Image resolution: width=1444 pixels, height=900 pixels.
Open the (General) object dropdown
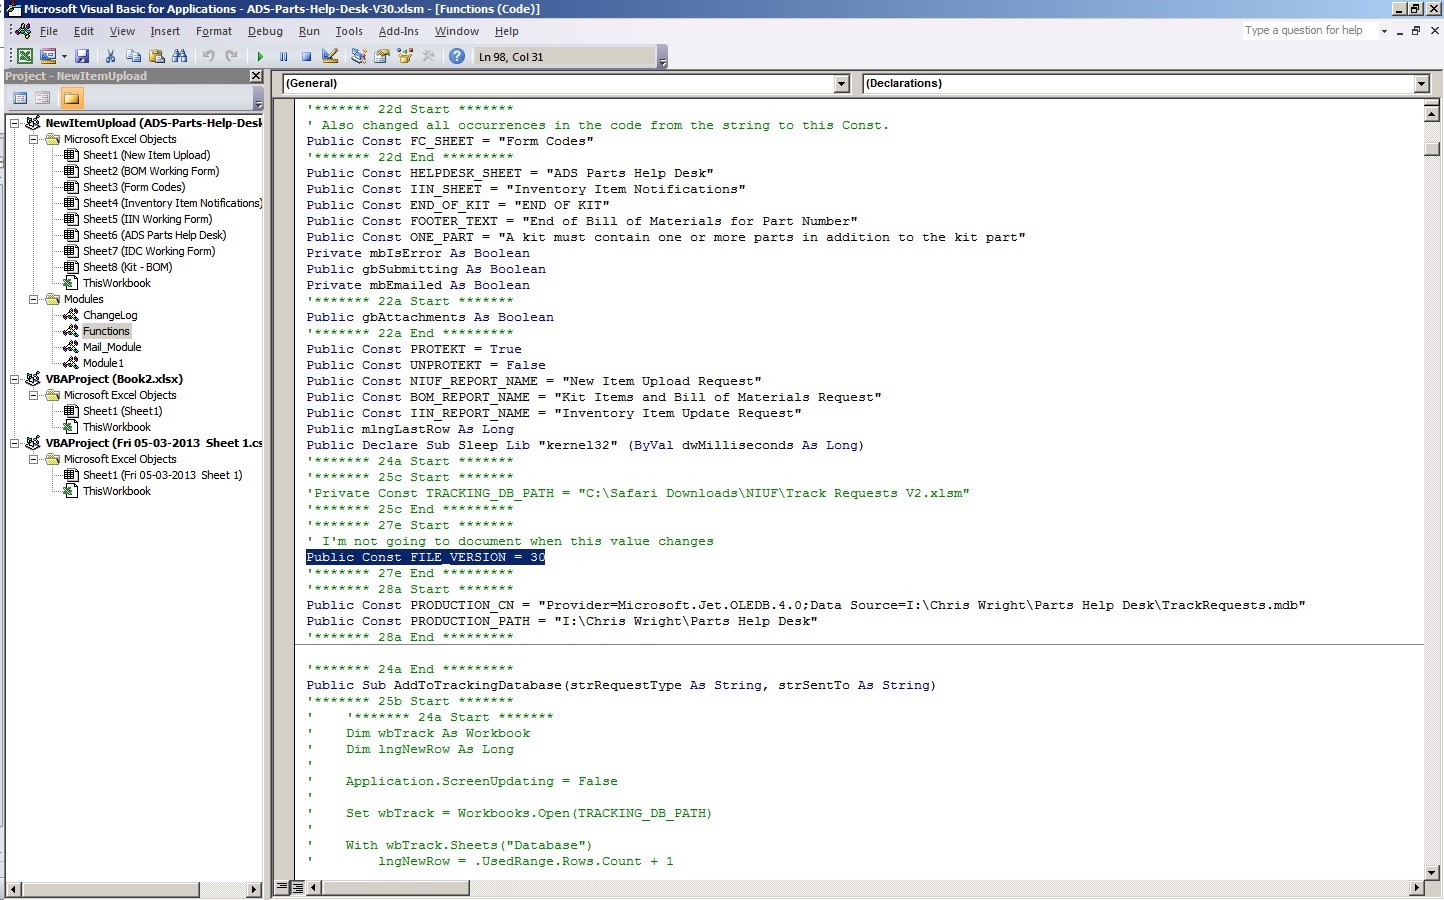click(x=841, y=84)
